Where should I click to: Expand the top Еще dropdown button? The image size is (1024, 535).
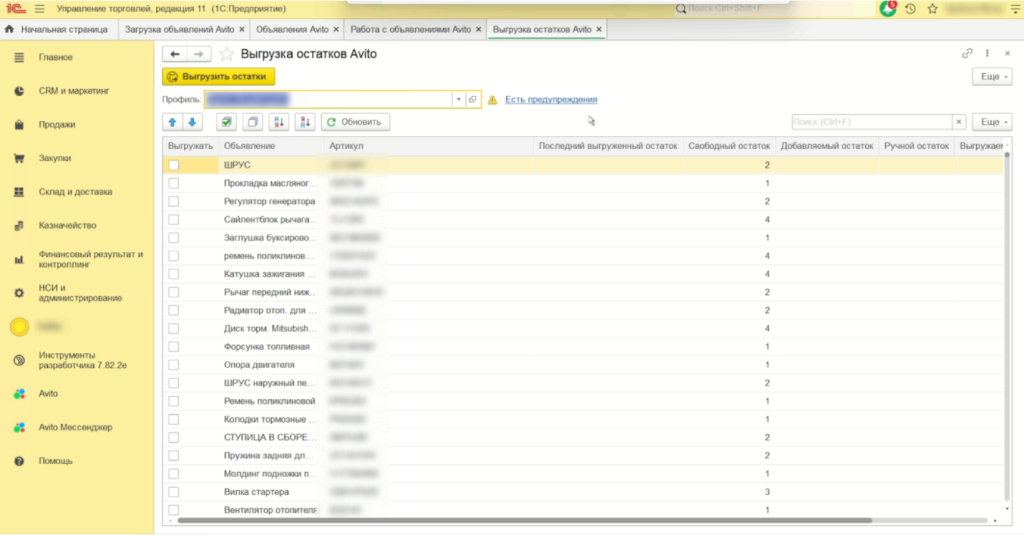pos(991,76)
